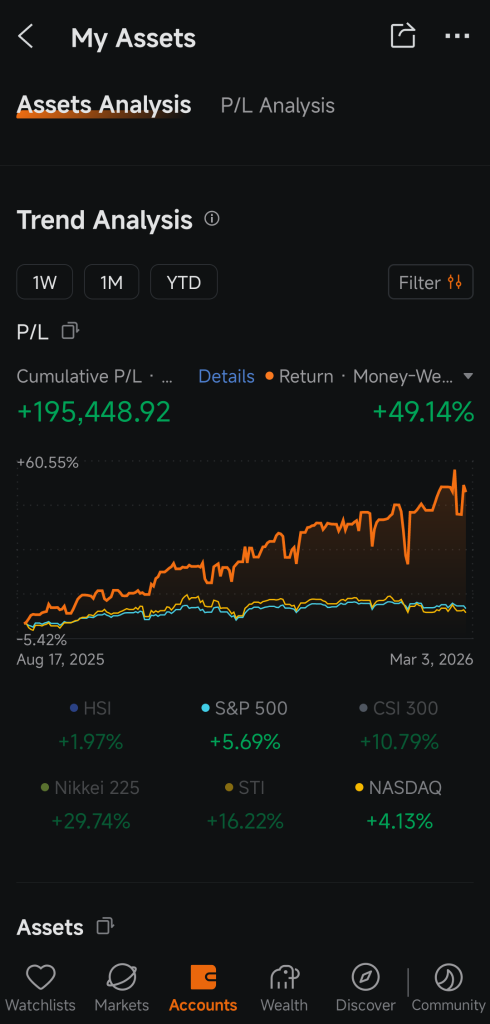
Task: Open the share icon at top
Action: [403, 36]
